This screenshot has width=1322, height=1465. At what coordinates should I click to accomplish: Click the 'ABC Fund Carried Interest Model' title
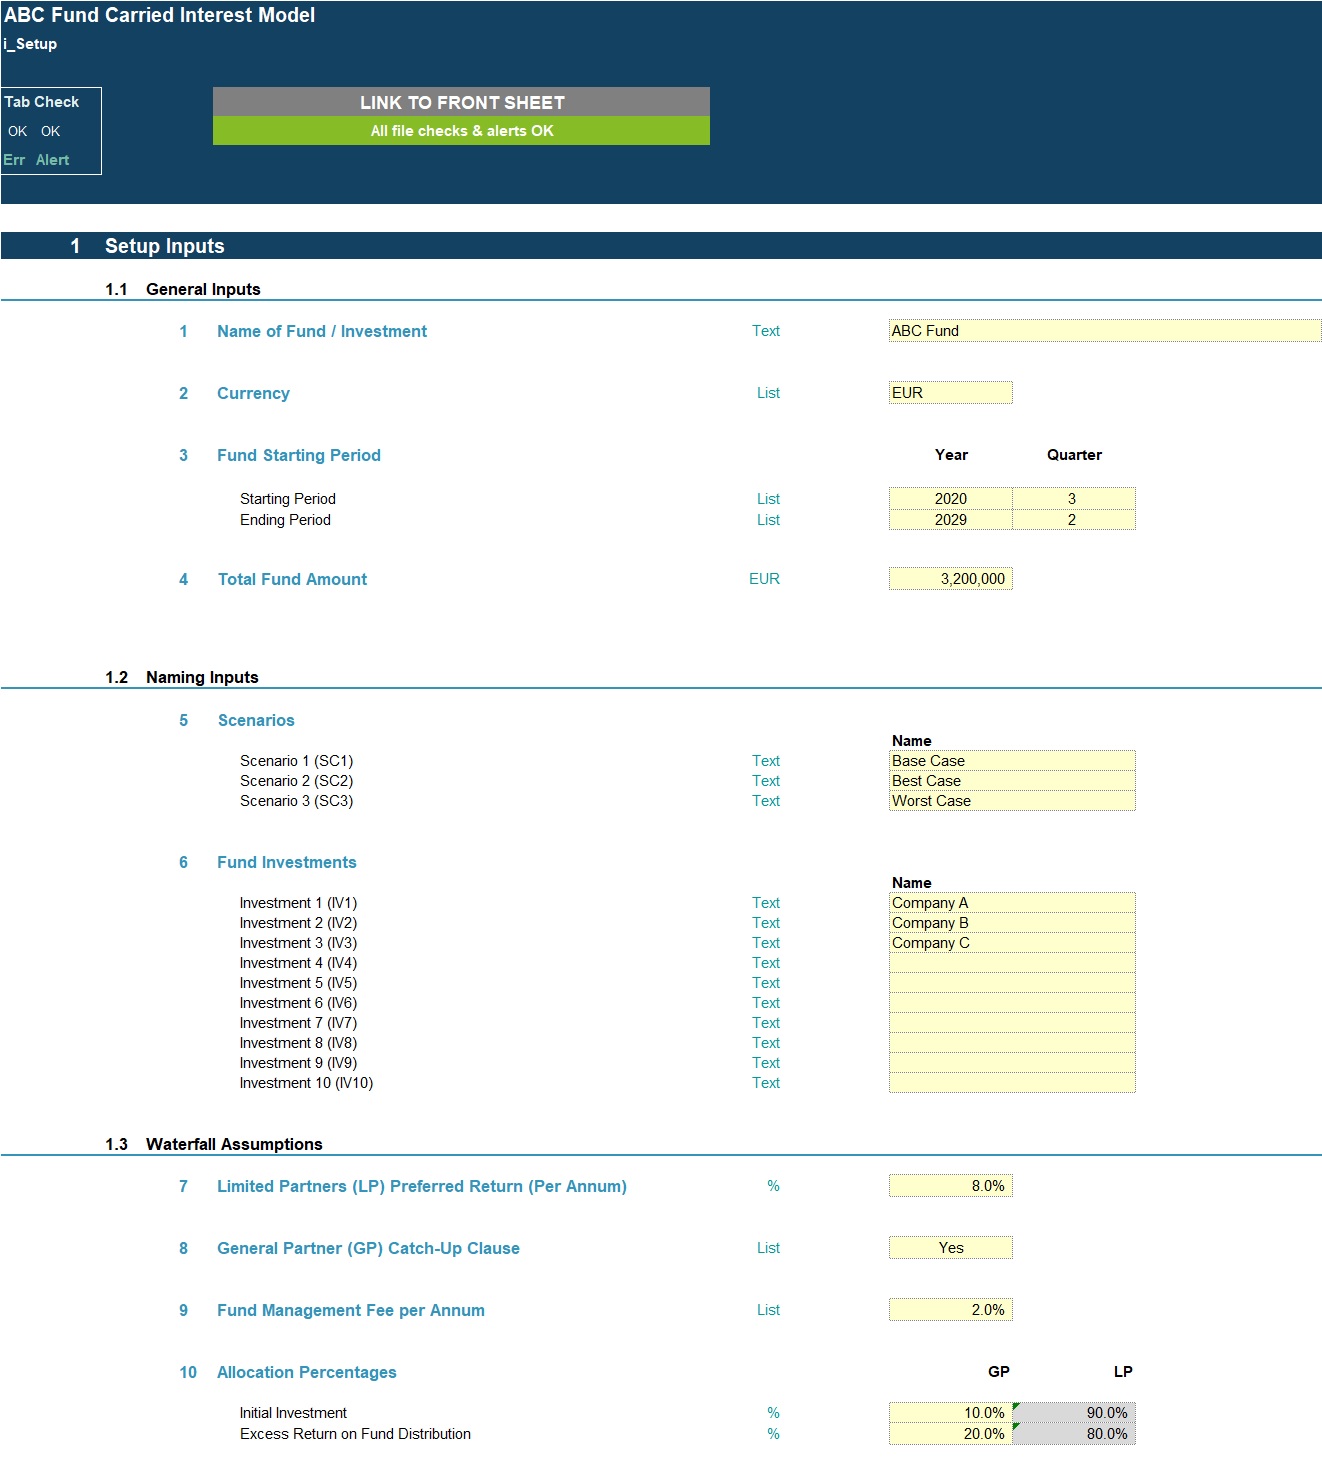coord(159,15)
